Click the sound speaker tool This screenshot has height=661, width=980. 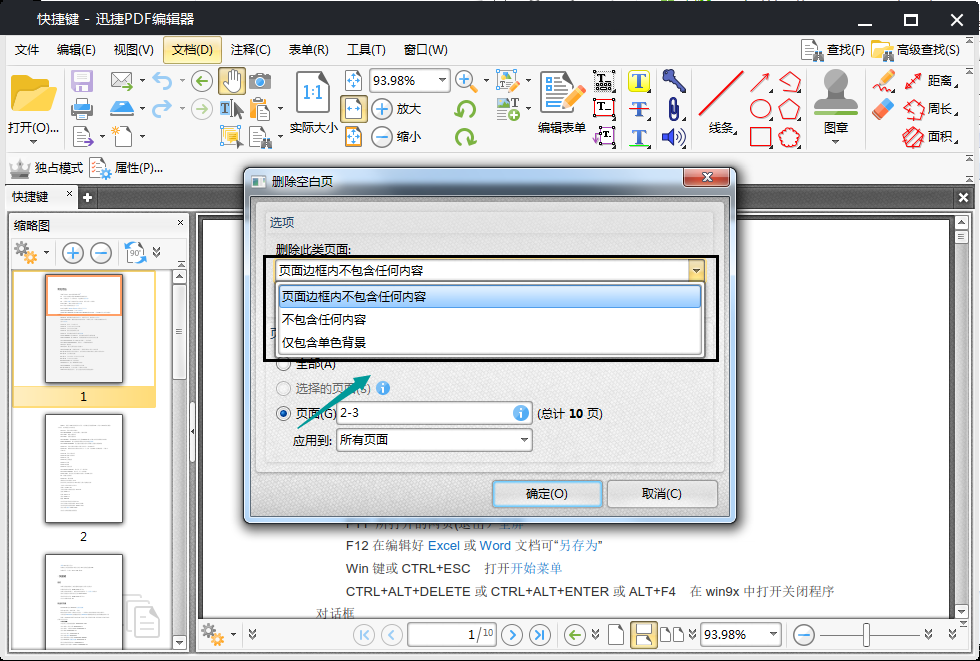tap(674, 137)
